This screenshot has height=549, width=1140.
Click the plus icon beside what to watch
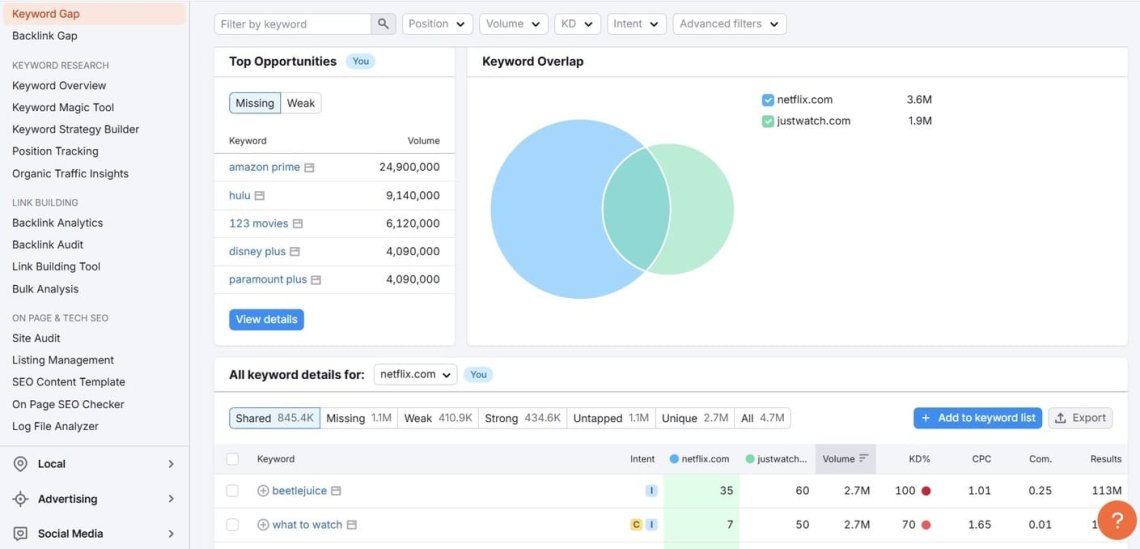[263, 525]
